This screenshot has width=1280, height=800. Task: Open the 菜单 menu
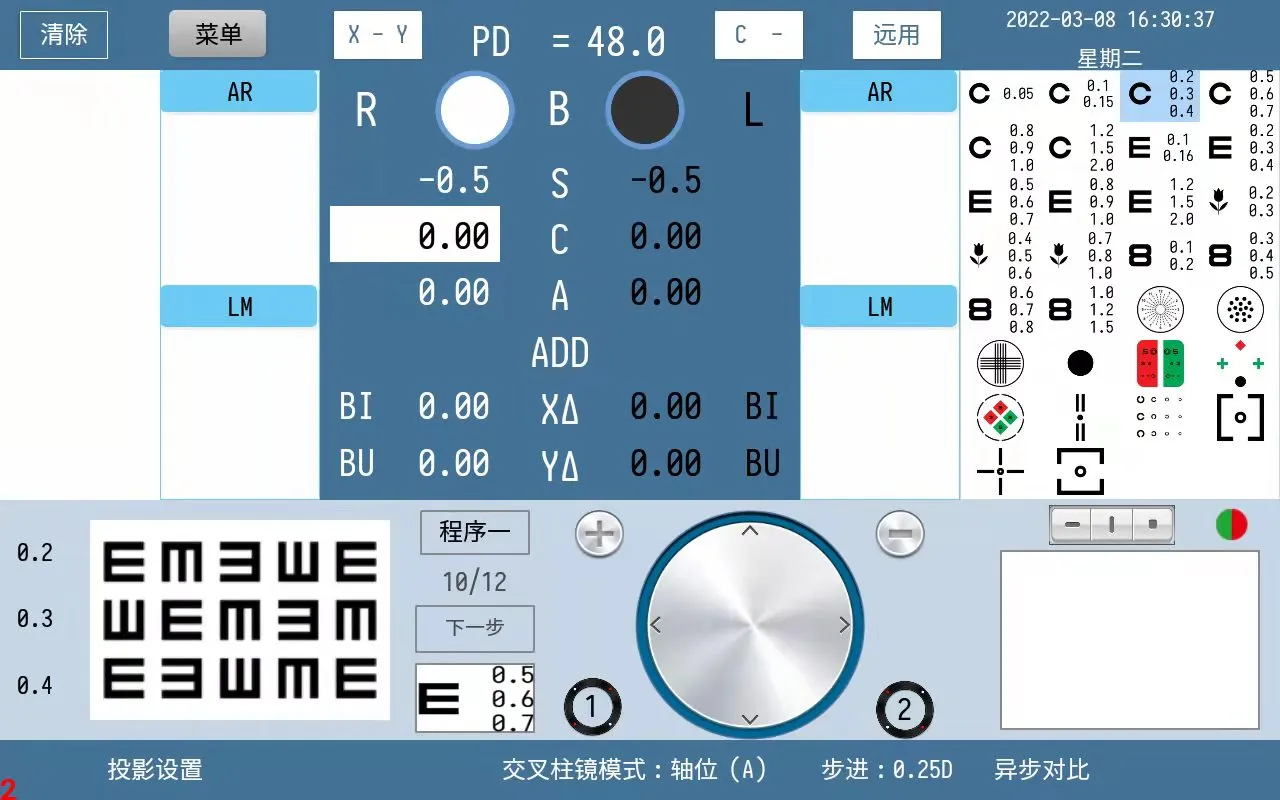click(217, 34)
